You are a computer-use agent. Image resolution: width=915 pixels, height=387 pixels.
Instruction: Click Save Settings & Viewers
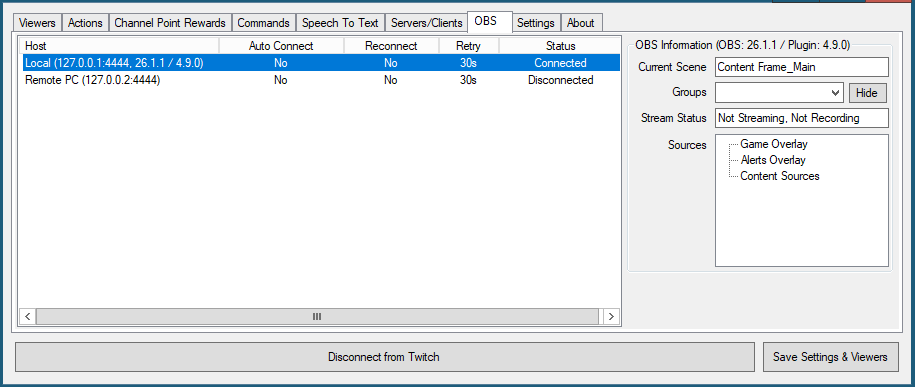[830, 357]
